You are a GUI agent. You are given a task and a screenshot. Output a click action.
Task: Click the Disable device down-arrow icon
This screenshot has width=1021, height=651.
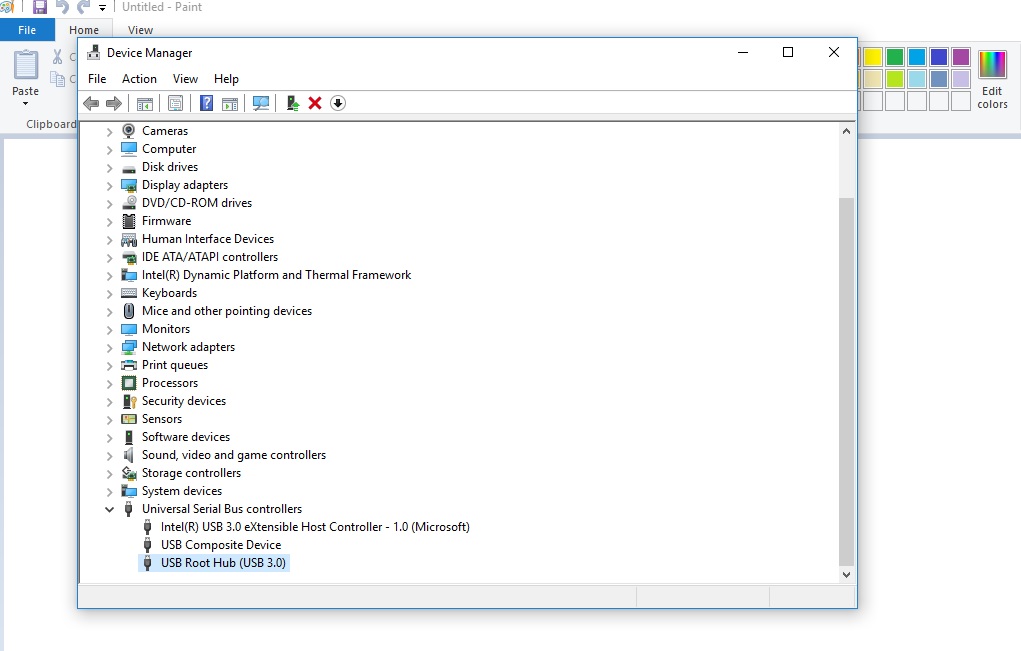click(x=338, y=103)
